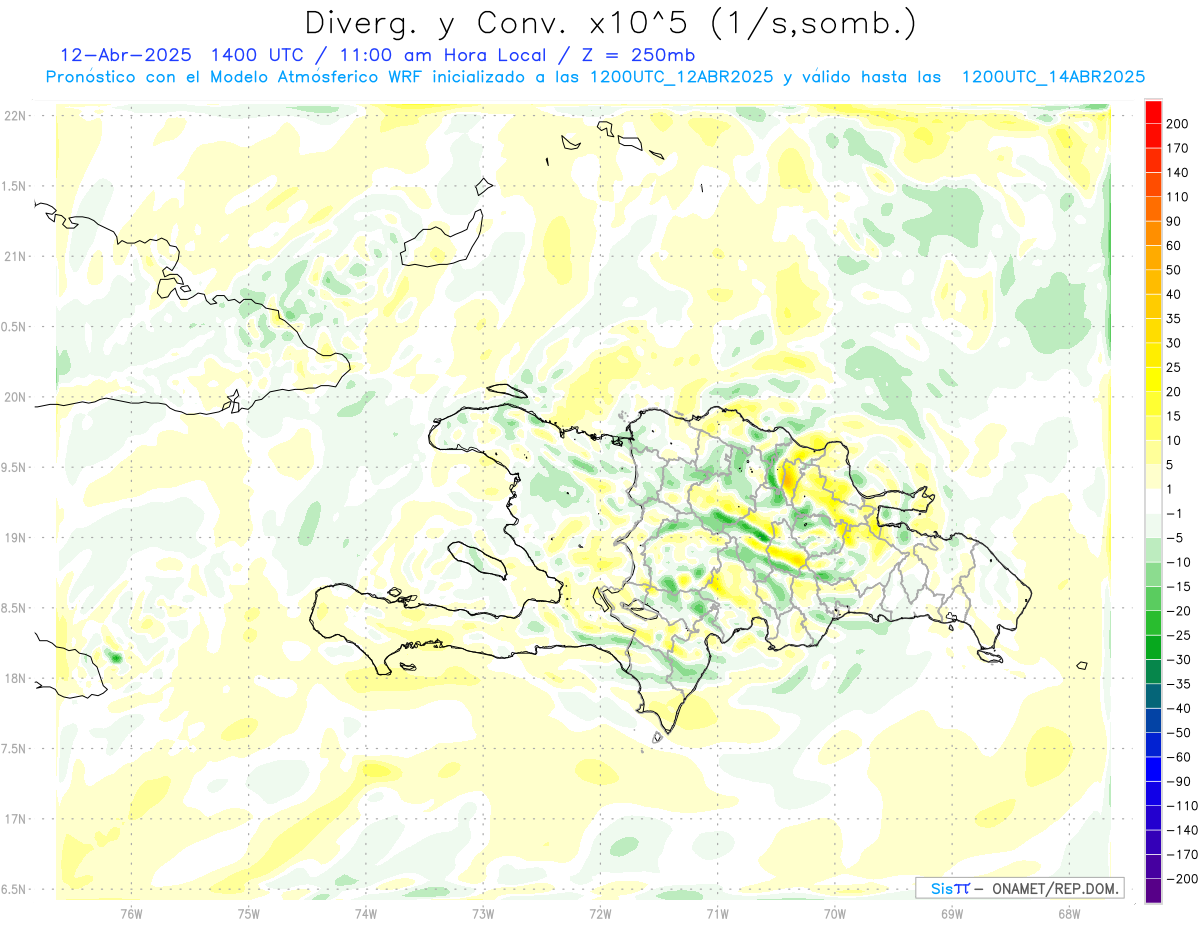The image size is (1200, 927).
Task: Click the 17N latitude label
Action: pyautogui.click(x=15, y=819)
